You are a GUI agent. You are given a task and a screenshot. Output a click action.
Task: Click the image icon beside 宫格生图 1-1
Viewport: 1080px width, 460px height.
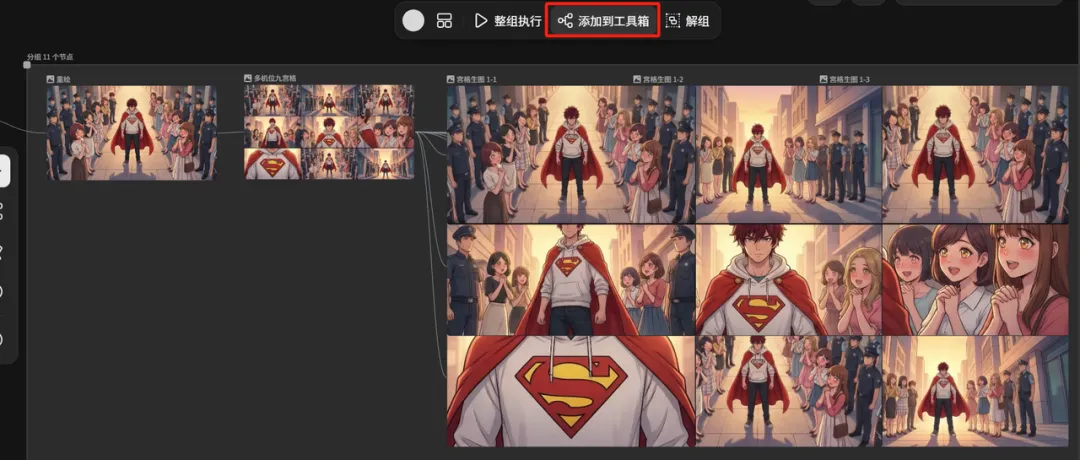pyautogui.click(x=450, y=80)
